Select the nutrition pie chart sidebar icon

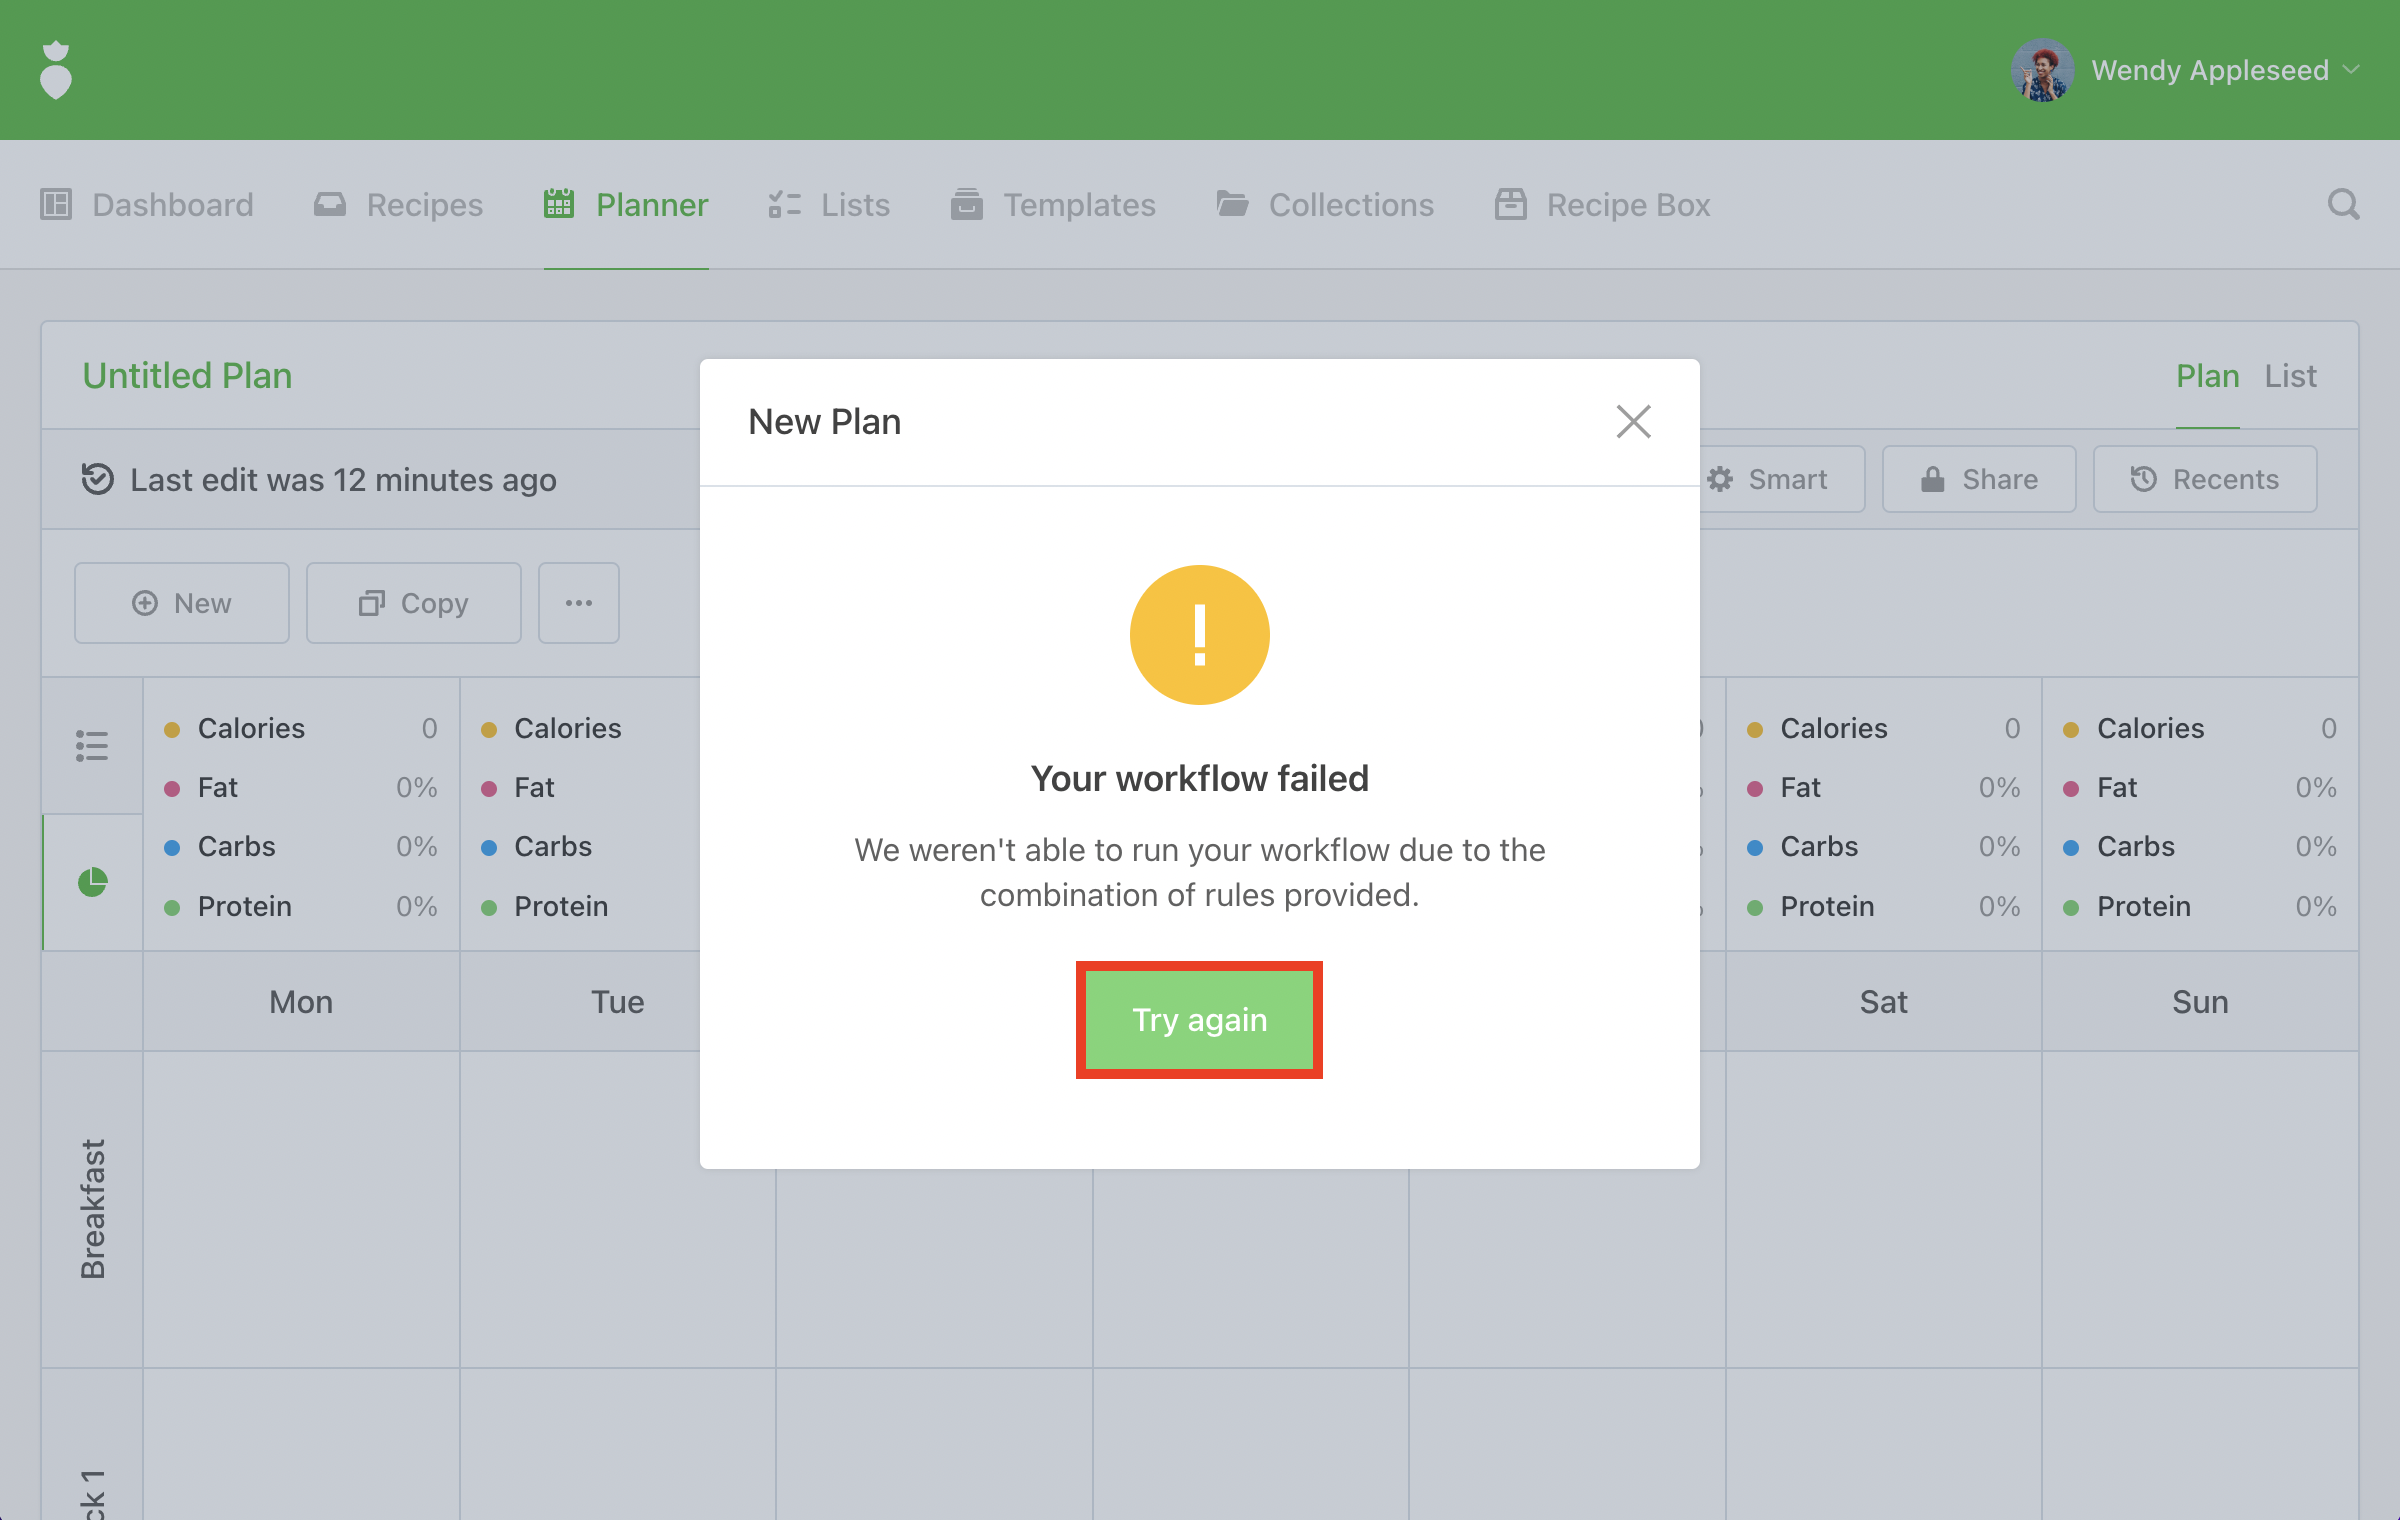(92, 882)
